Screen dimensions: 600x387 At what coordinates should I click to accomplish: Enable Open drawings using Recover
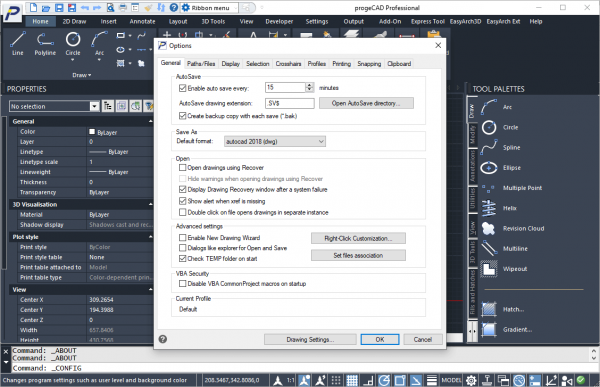[x=183, y=168]
